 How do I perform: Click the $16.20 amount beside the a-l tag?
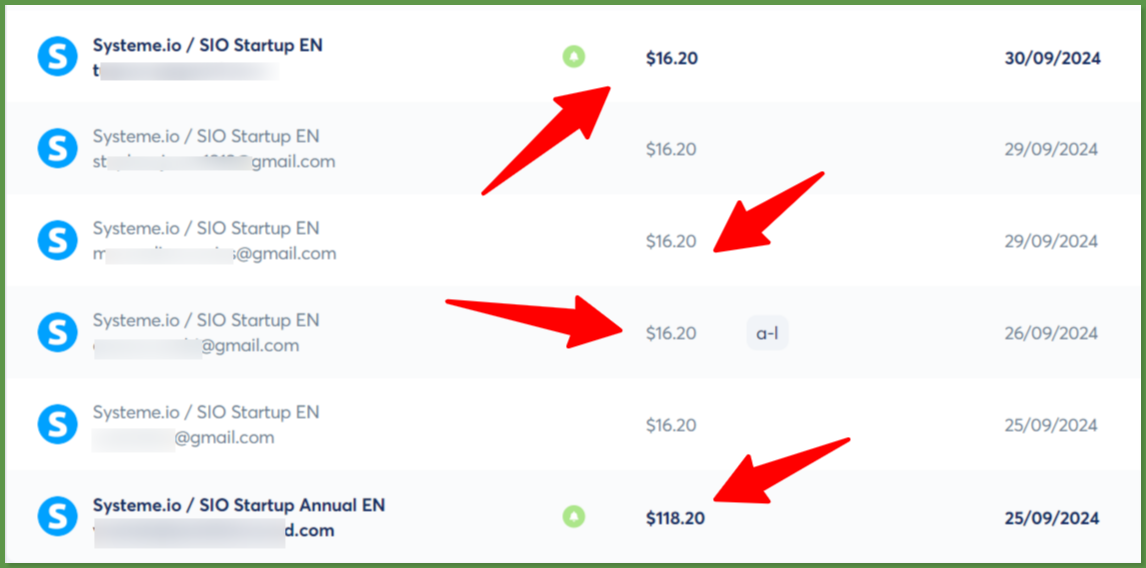[671, 333]
